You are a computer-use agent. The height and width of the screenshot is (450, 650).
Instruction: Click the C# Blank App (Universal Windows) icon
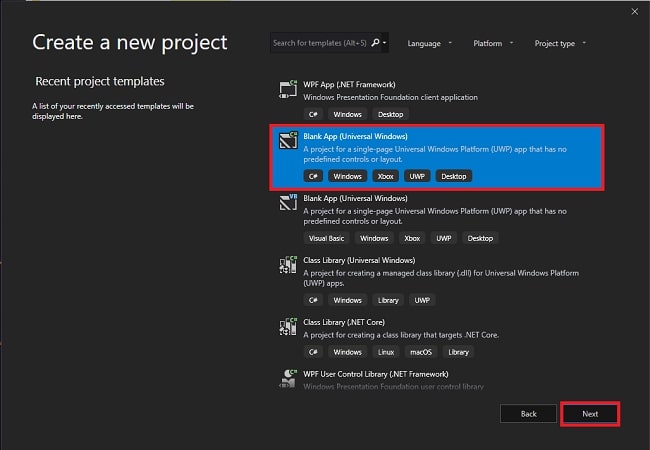(x=288, y=140)
